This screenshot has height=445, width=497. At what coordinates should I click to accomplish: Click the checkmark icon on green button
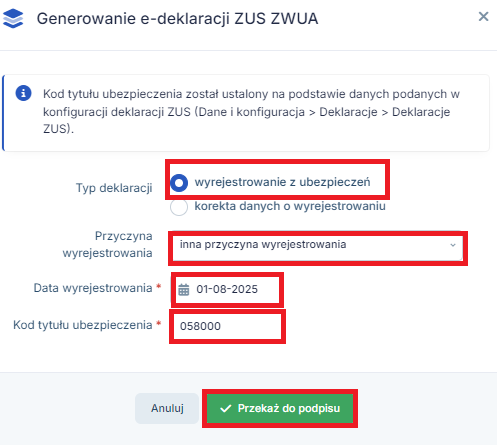click(226, 408)
